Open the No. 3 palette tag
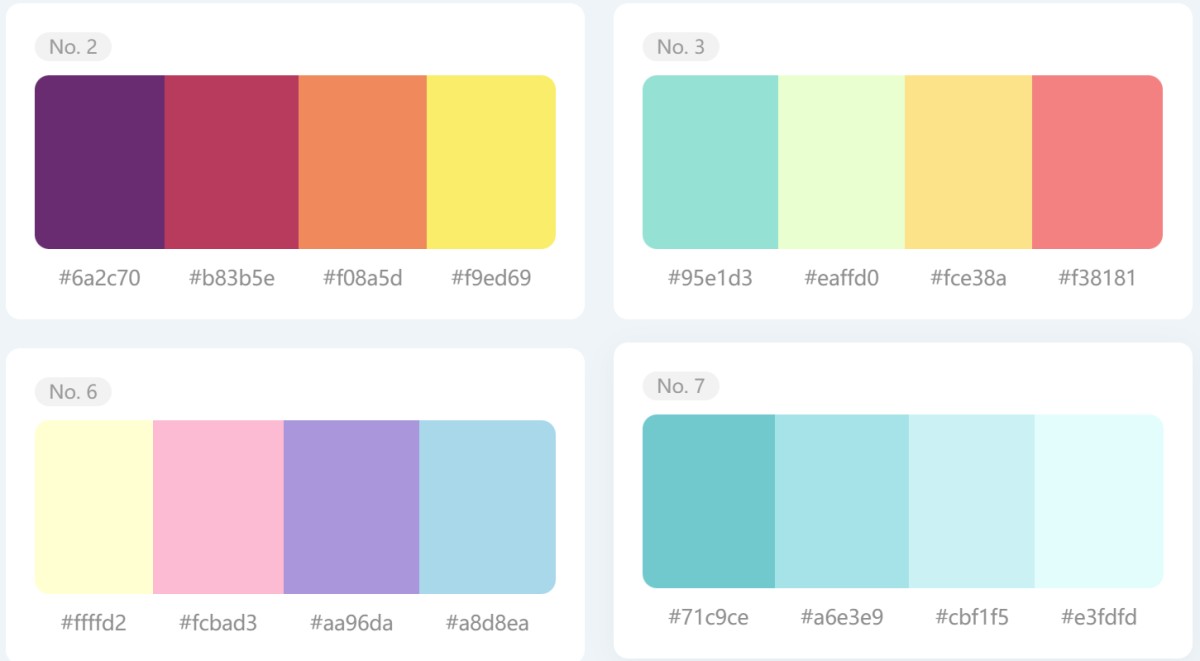This screenshot has height=661, width=1200. (x=680, y=47)
